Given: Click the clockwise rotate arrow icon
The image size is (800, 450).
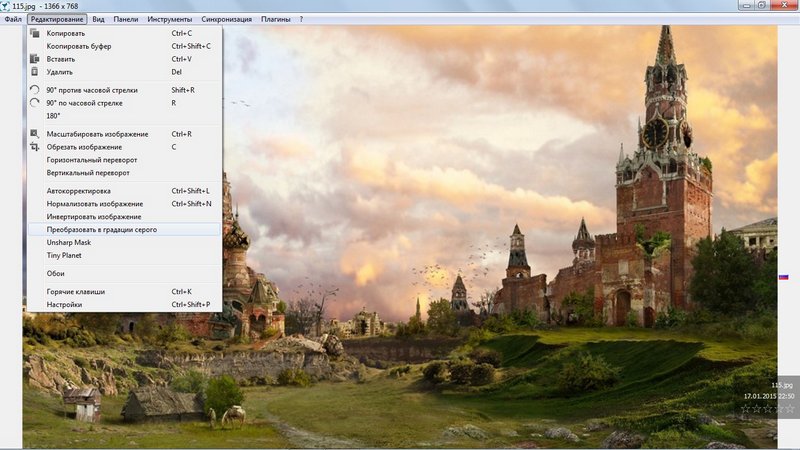Looking at the screenshot, I should click(35, 103).
